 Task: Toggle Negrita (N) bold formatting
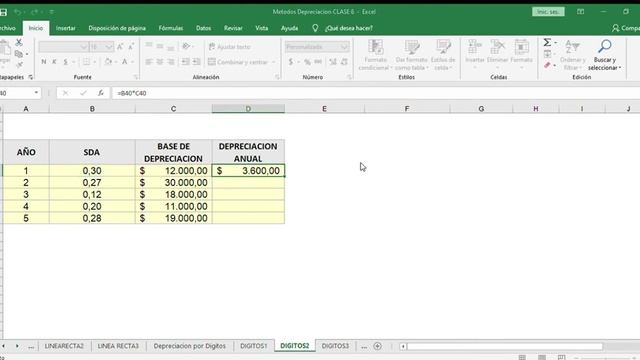pos(44,62)
